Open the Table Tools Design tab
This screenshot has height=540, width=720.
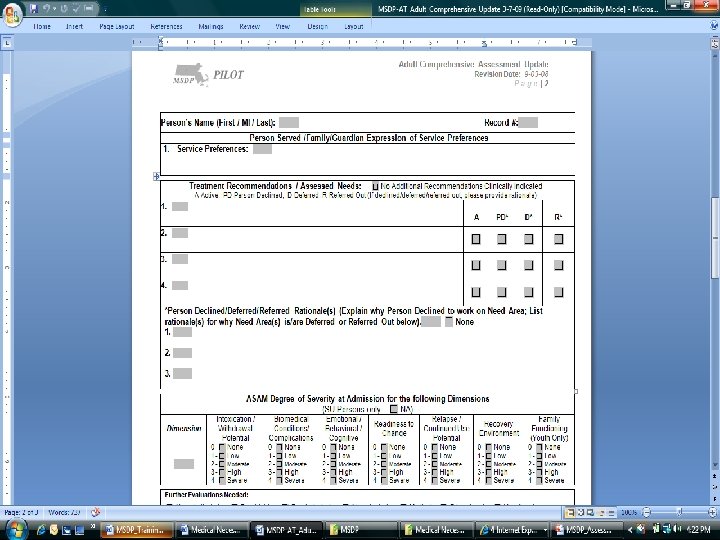point(317,27)
